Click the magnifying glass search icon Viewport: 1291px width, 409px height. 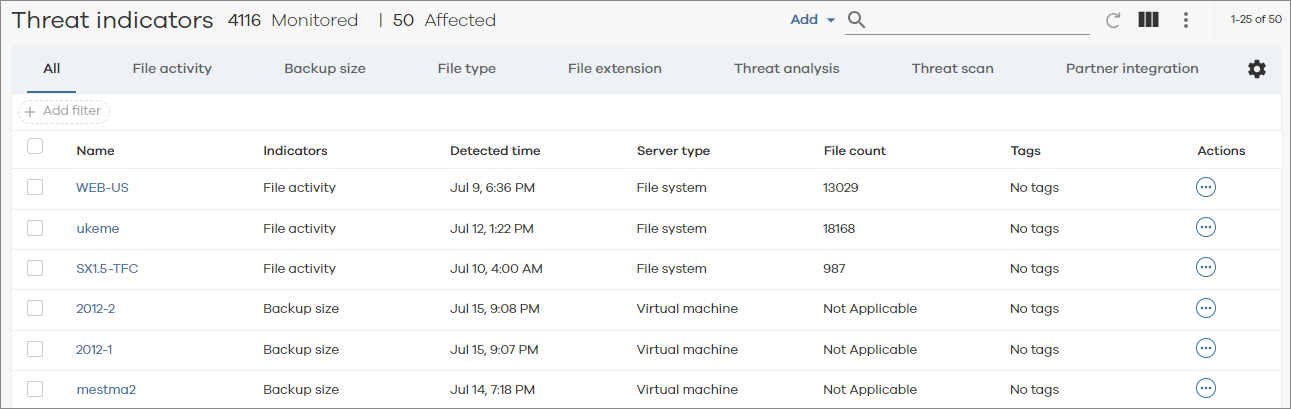point(856,20)
